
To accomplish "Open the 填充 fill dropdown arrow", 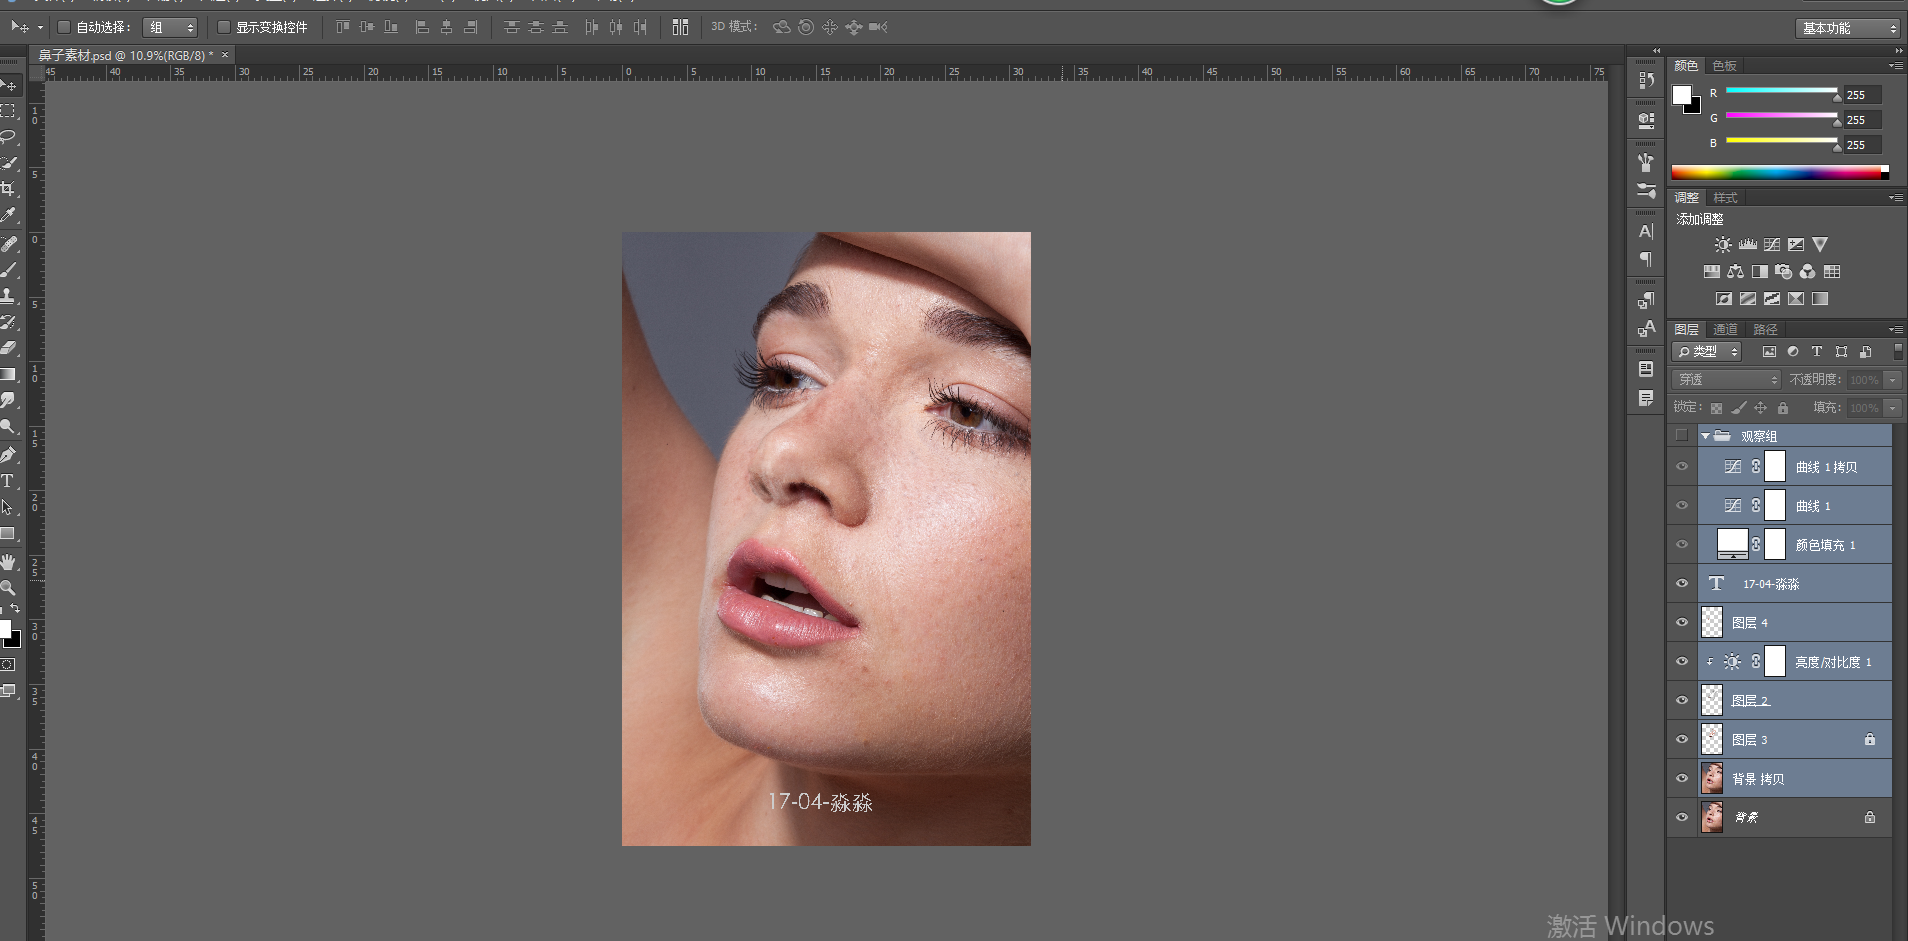I will [x=1892, y=408].
